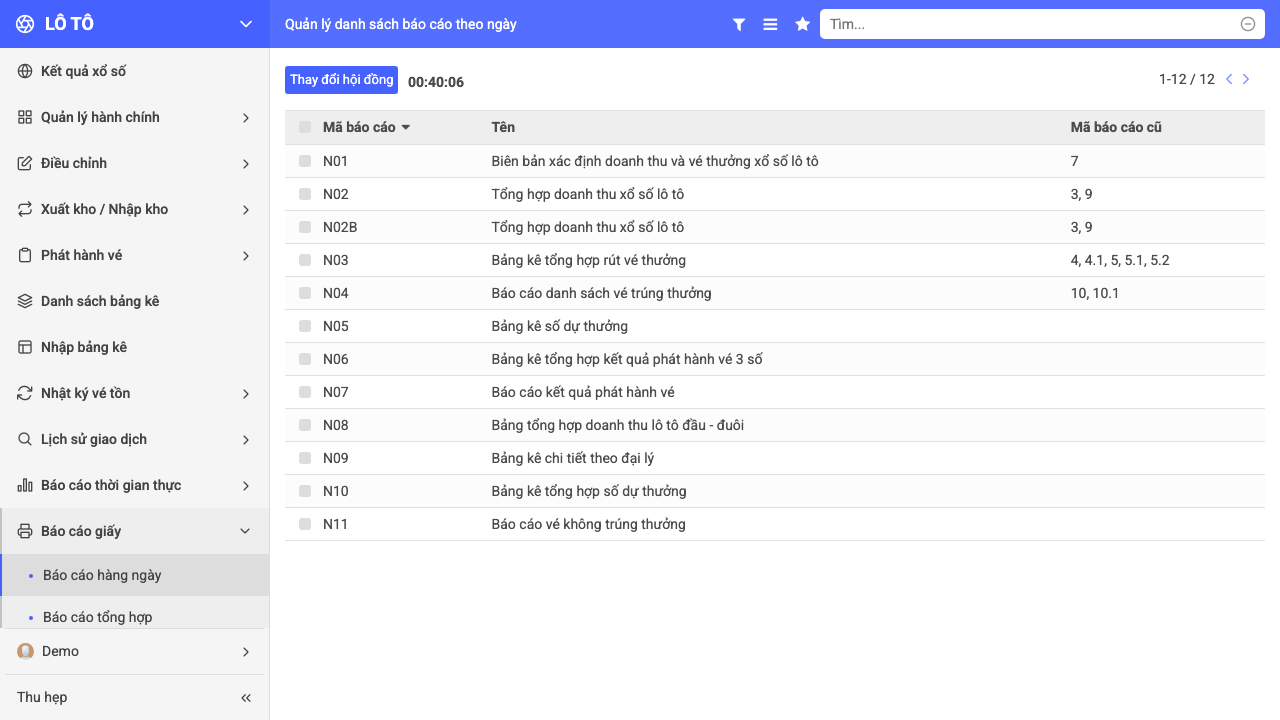Sort by the Mã báo cáo column arrow
Screen dimensions: 1280x720
tap(406, 128)
